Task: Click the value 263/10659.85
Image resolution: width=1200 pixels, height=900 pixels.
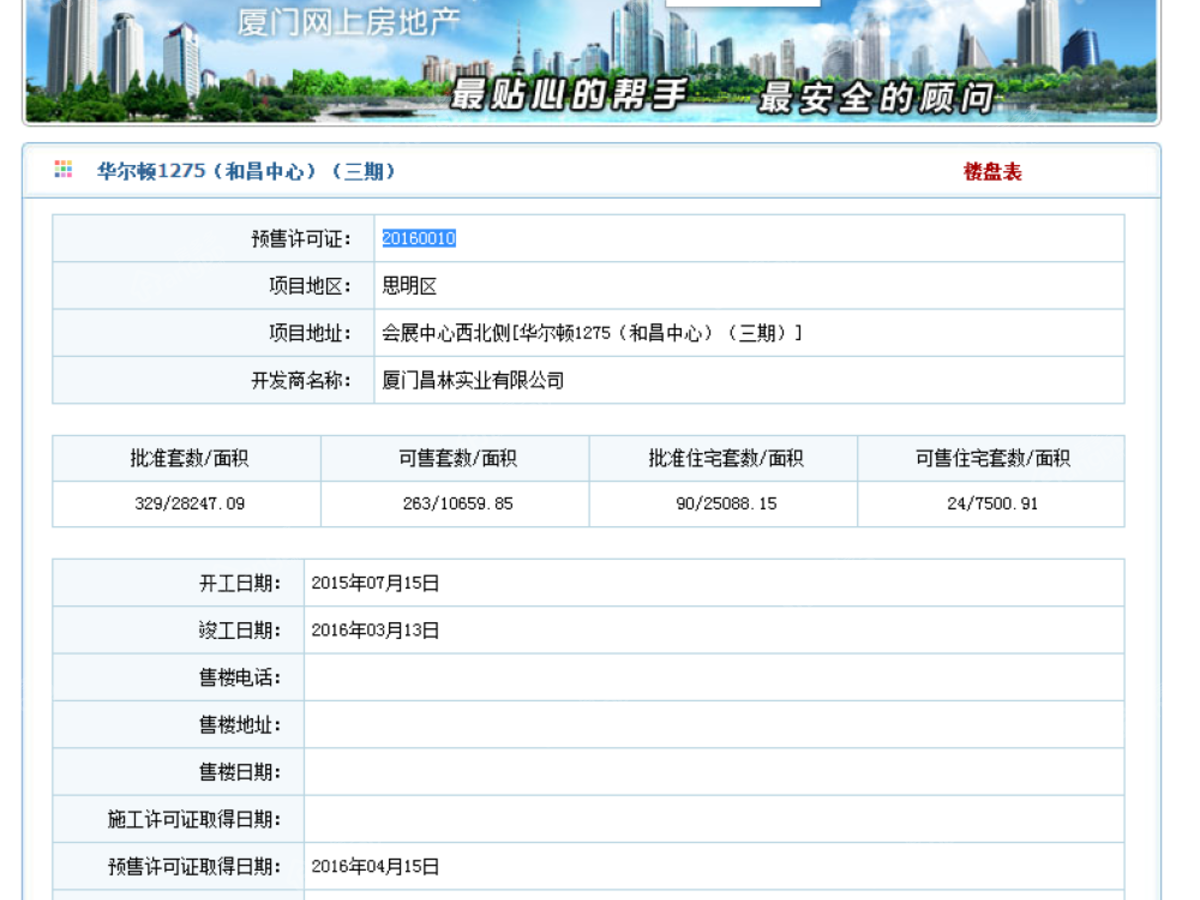Action: (x=457, y=504)
